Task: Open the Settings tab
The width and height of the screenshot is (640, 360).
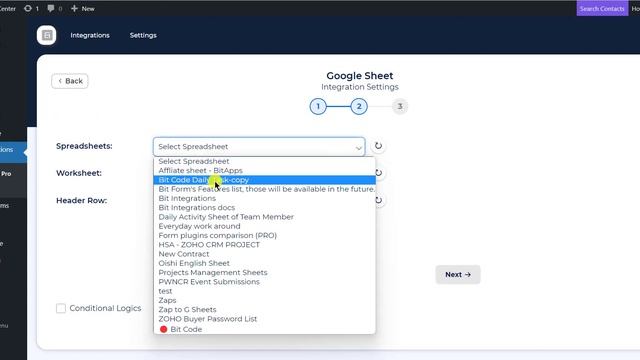Action: [x=143, y=35]
